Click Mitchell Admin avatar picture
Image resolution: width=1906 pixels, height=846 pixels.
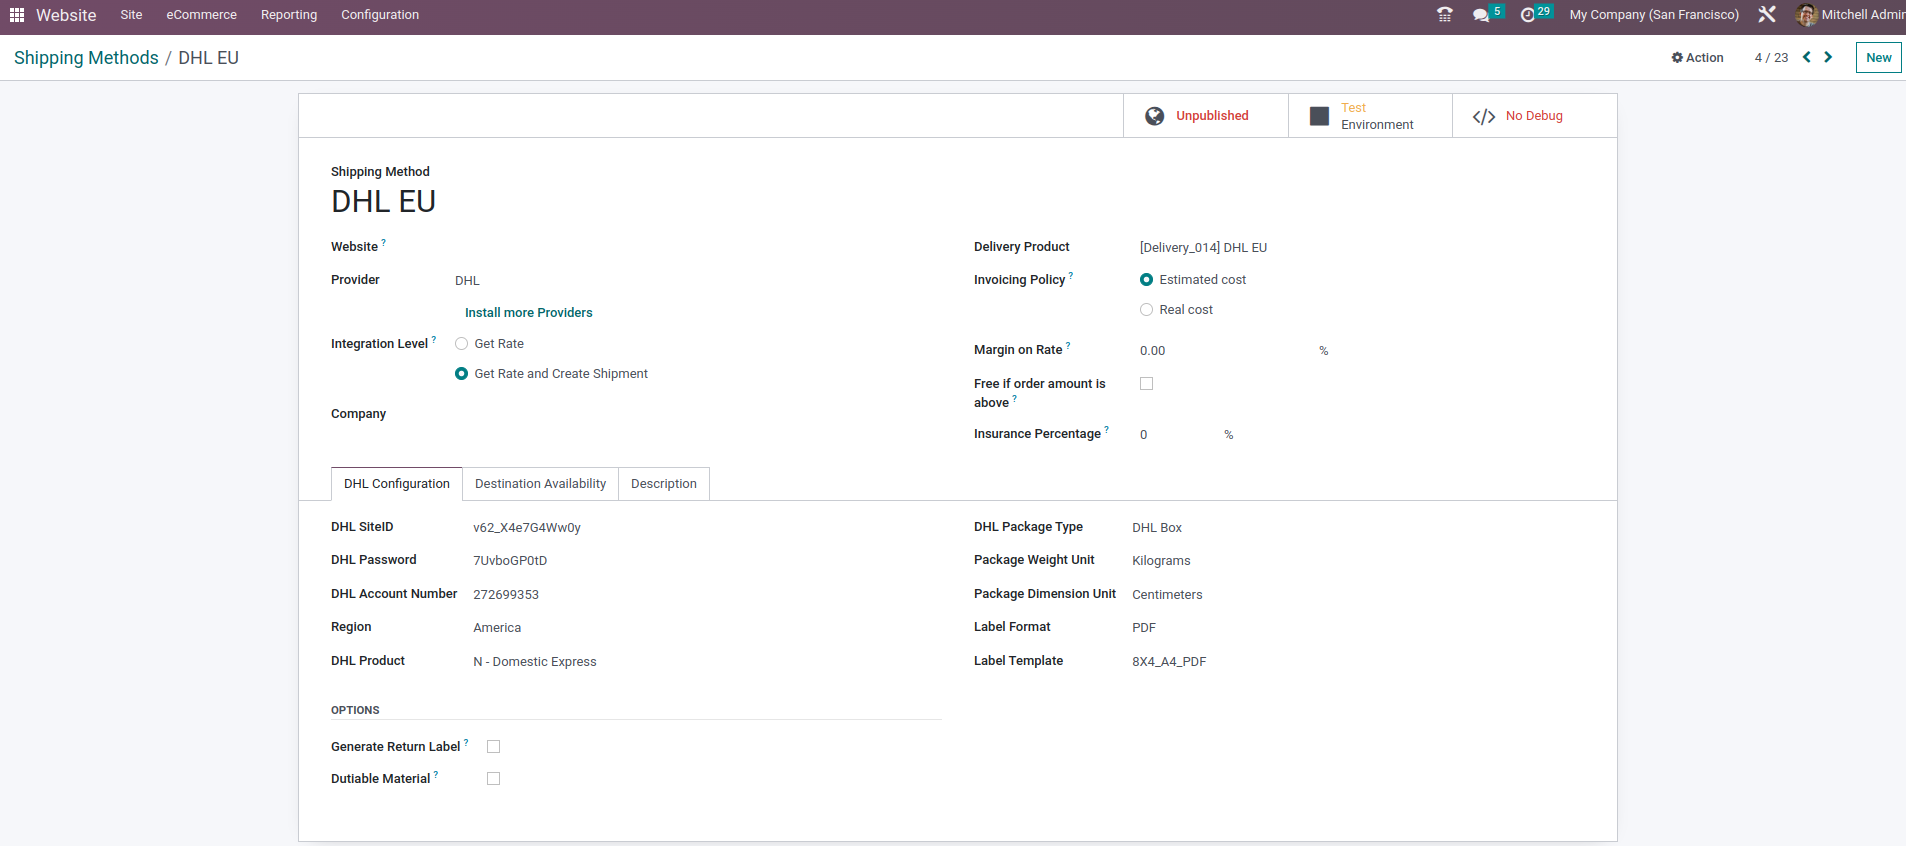1806,15
